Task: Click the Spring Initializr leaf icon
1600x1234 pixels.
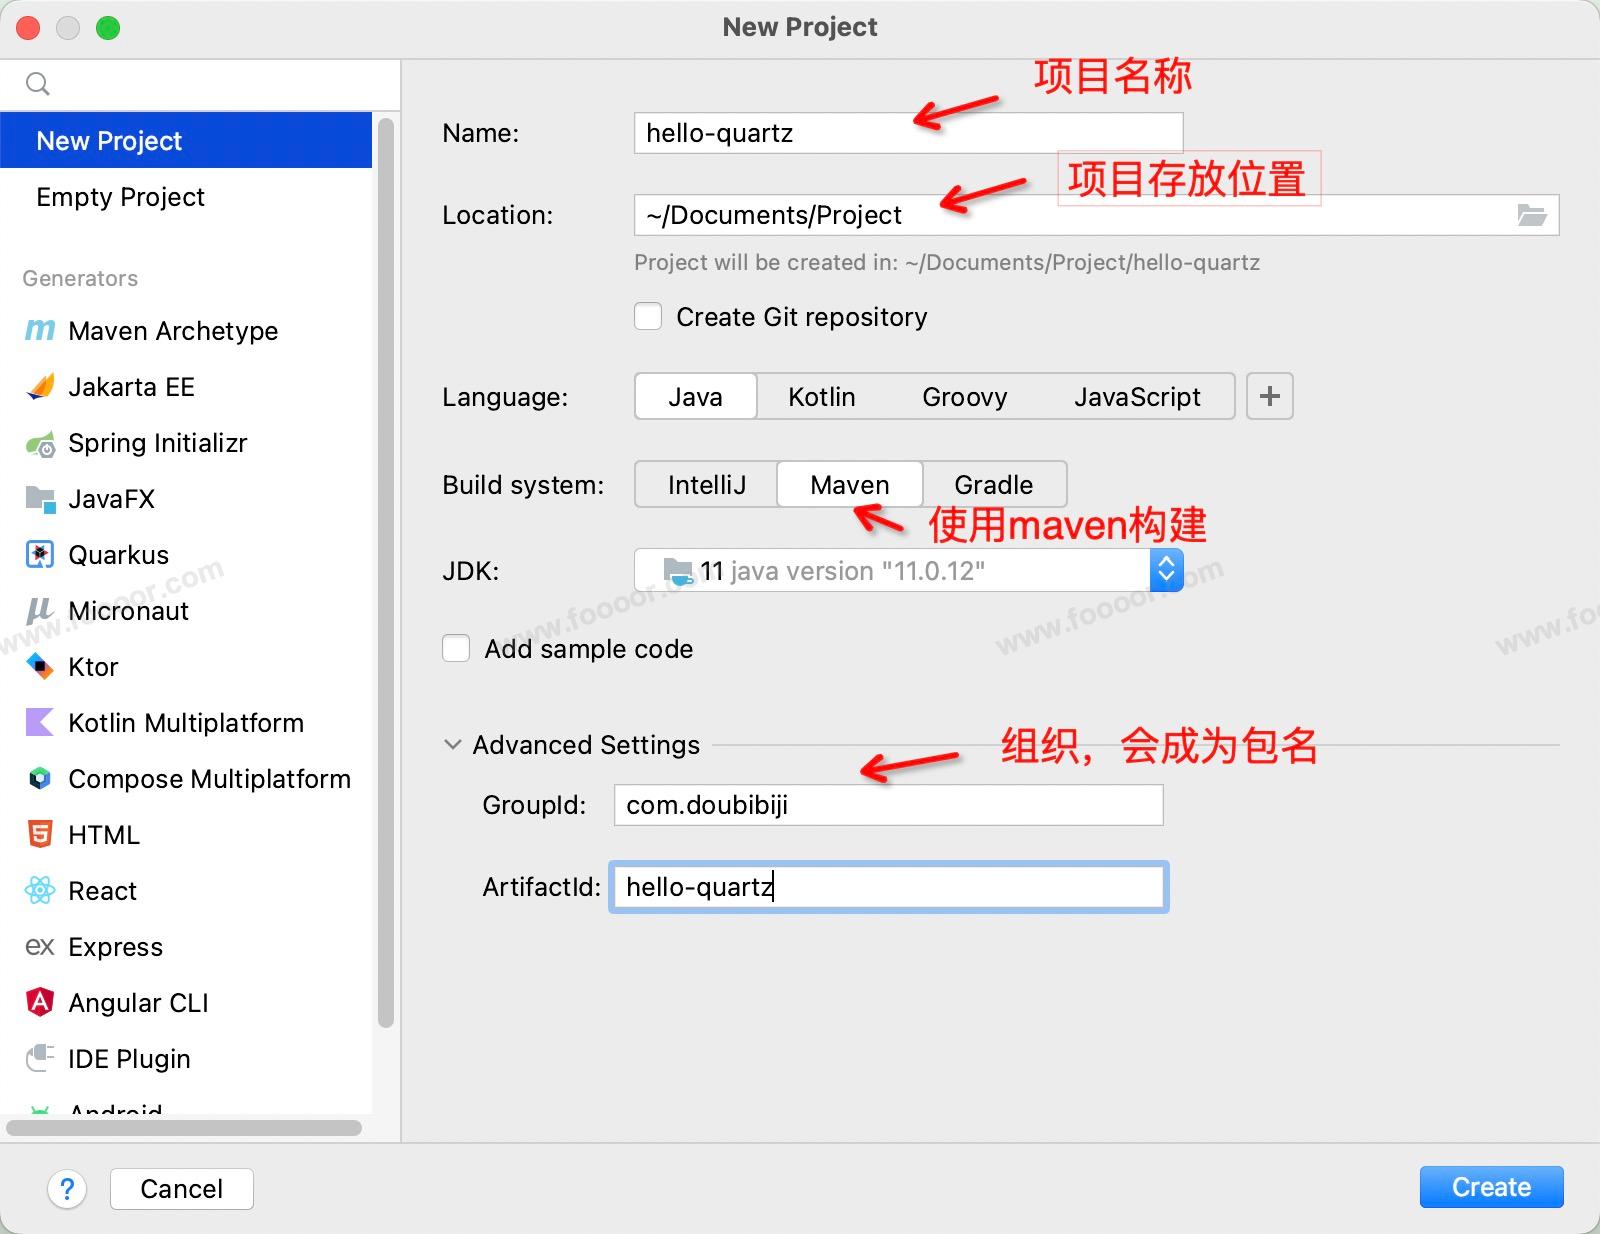Action: click(40, 443)
